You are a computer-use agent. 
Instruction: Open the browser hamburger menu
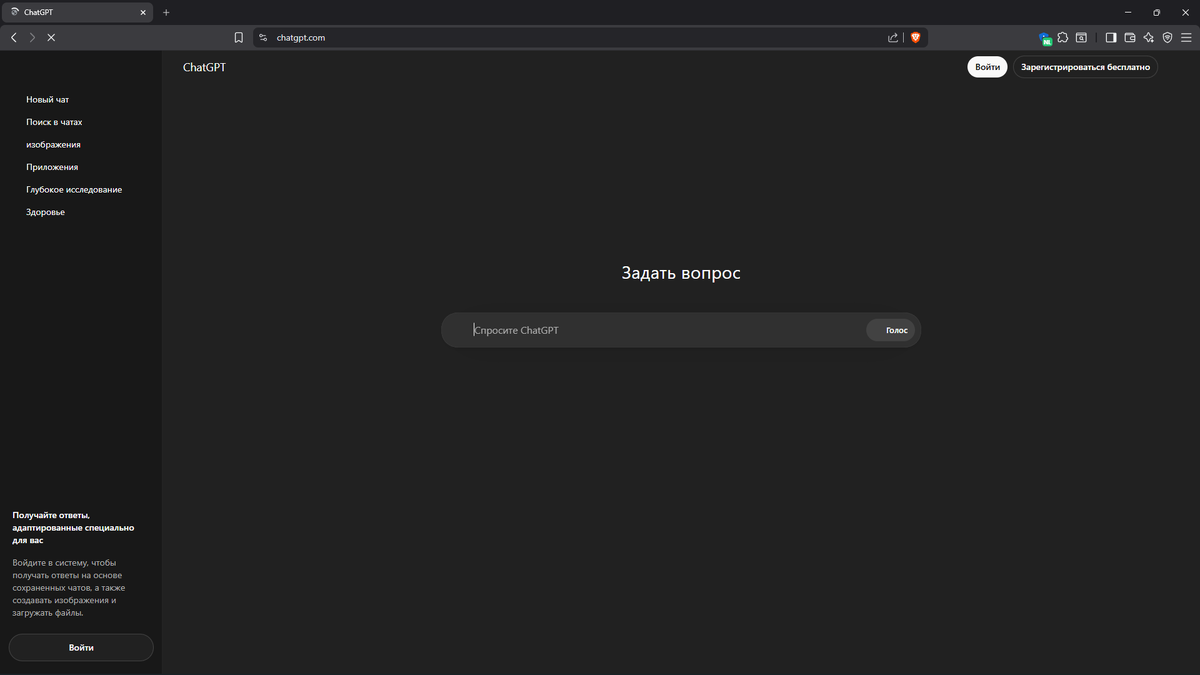point(1186,37)
